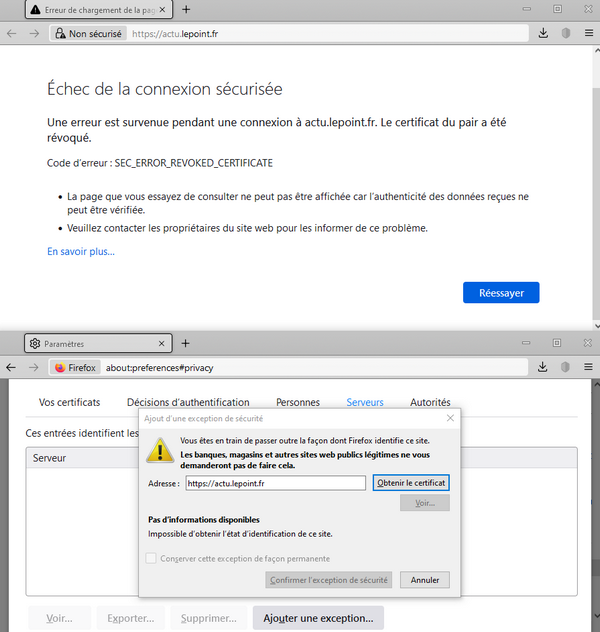Select the 'Erreur de chargement de la page' tab

(x=99, y=10)
